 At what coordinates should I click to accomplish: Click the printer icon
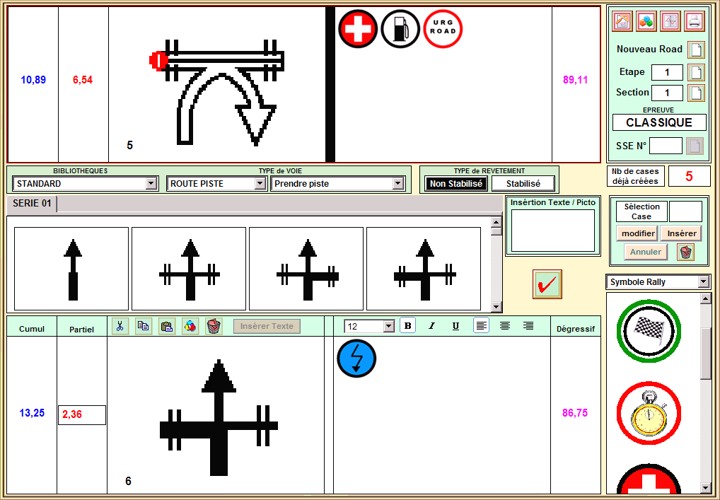coord(694,20)
